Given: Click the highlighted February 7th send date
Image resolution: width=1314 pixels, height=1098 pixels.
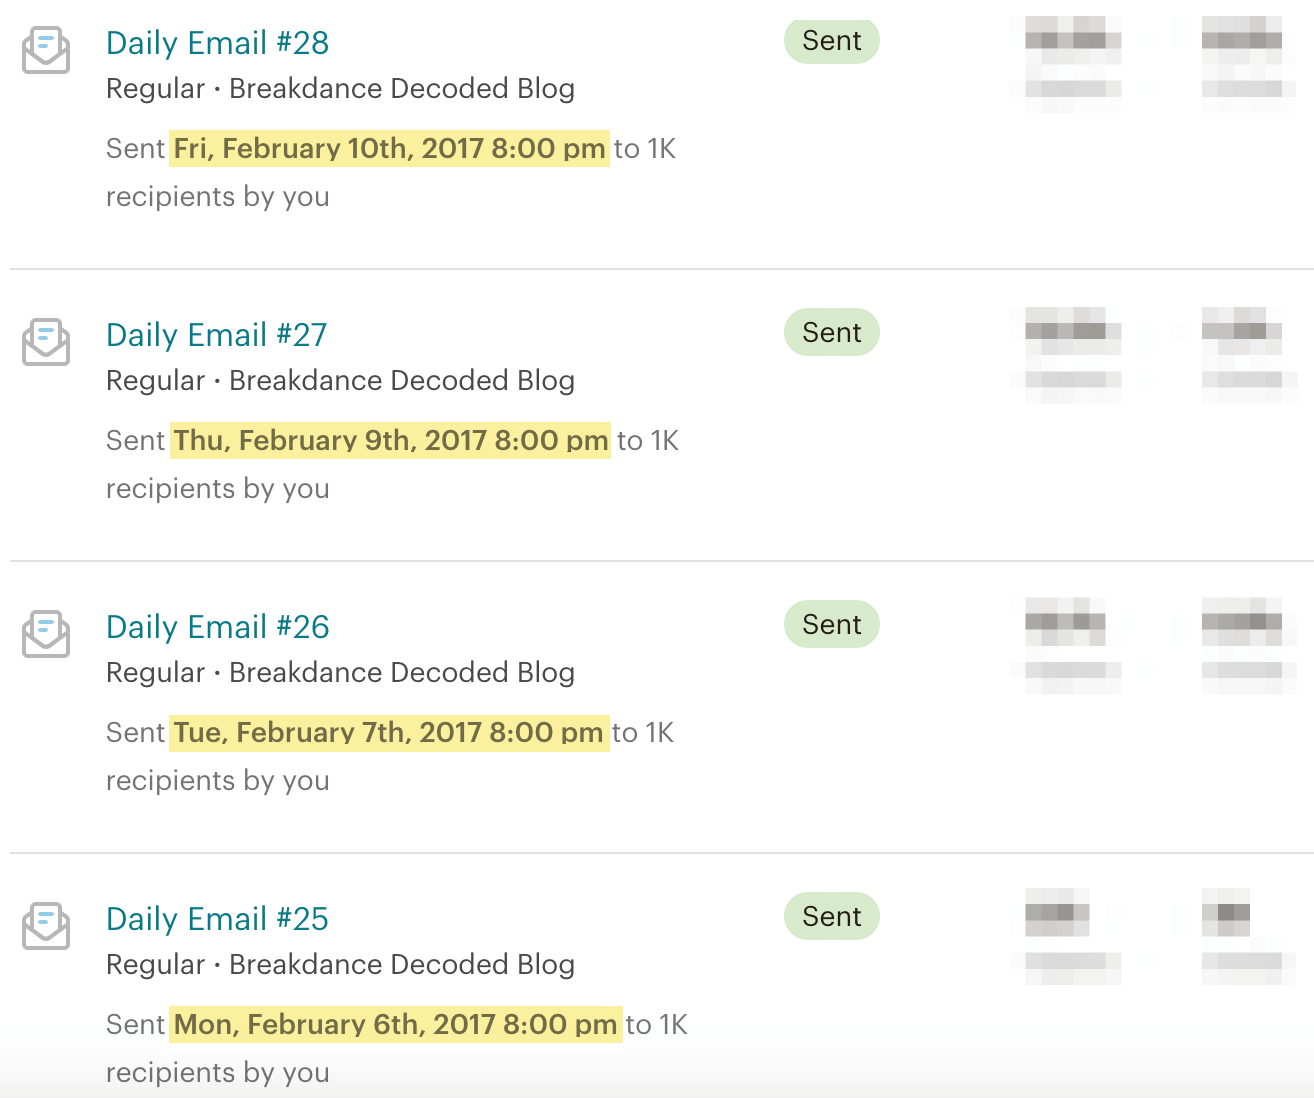Looking at the screenshot, I should (x=390, y=732).
